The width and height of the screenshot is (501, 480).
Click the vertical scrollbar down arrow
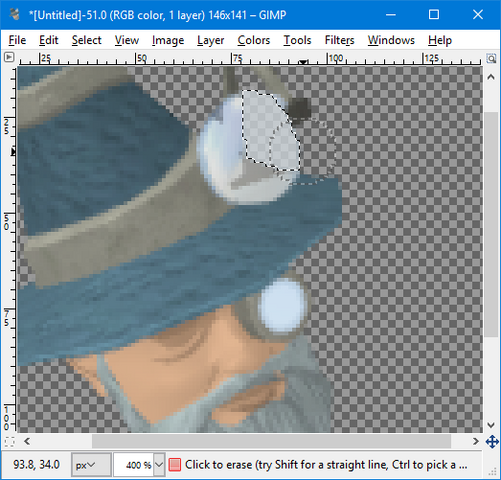point(491,425)
